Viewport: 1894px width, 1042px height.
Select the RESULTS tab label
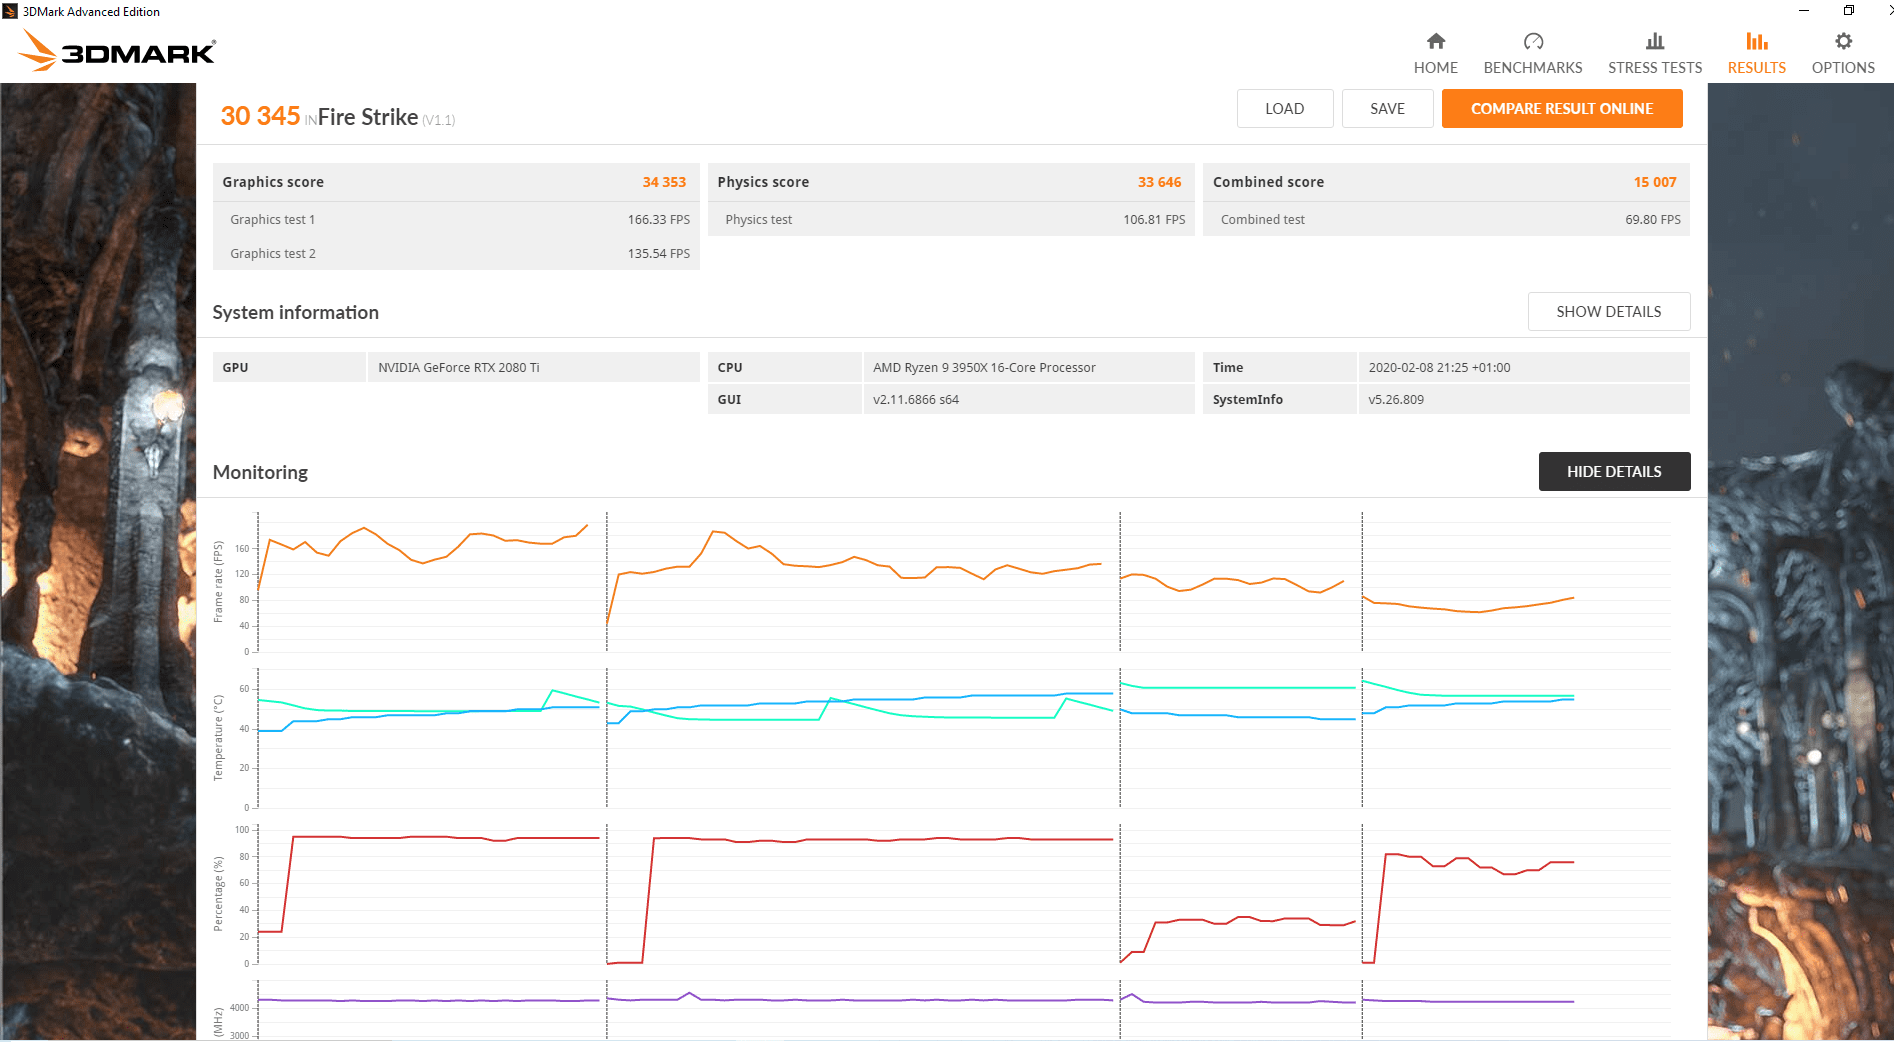[1757, 68]
